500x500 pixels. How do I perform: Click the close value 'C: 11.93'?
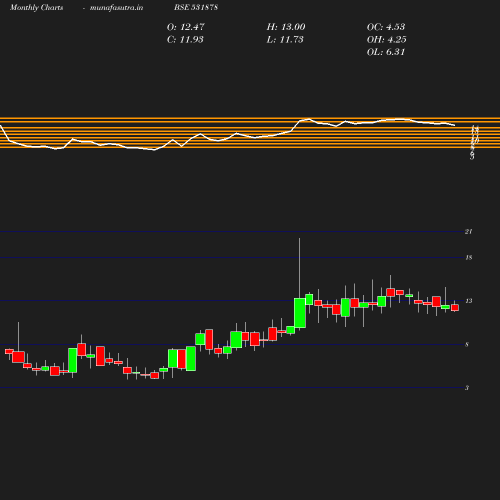[x=185, y=40]
